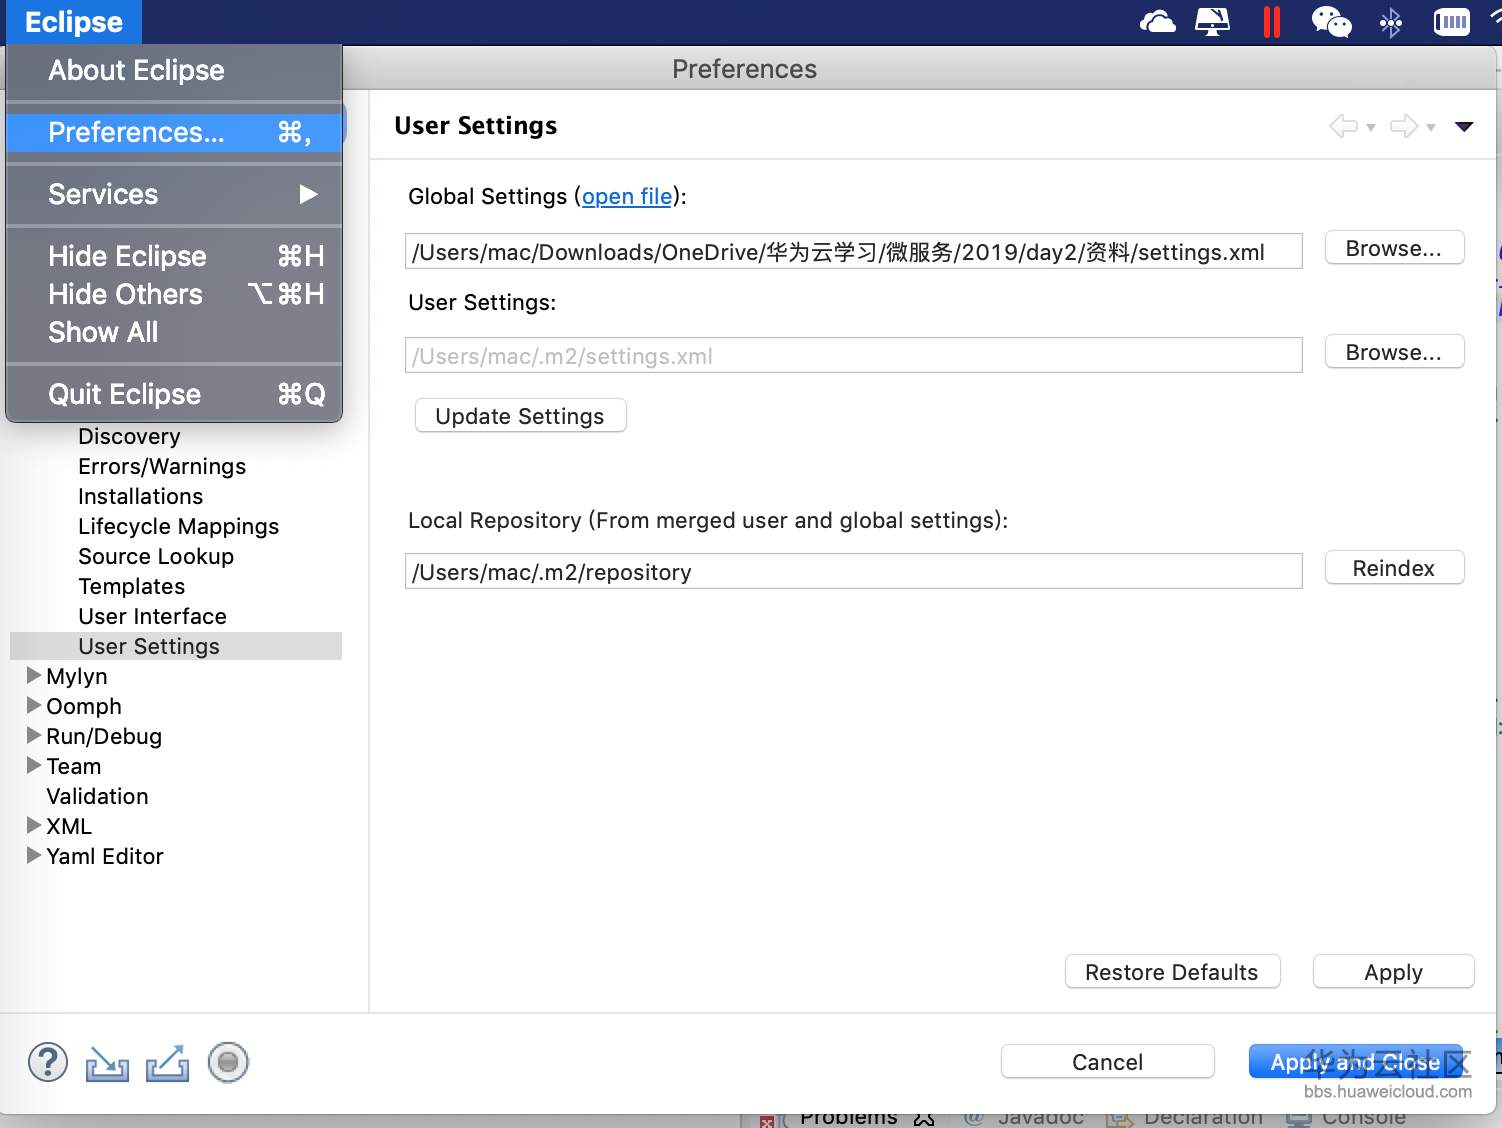Select XML in the preferences tree
Viewport: 1502px width, 1128px height.
pos(69,826)
